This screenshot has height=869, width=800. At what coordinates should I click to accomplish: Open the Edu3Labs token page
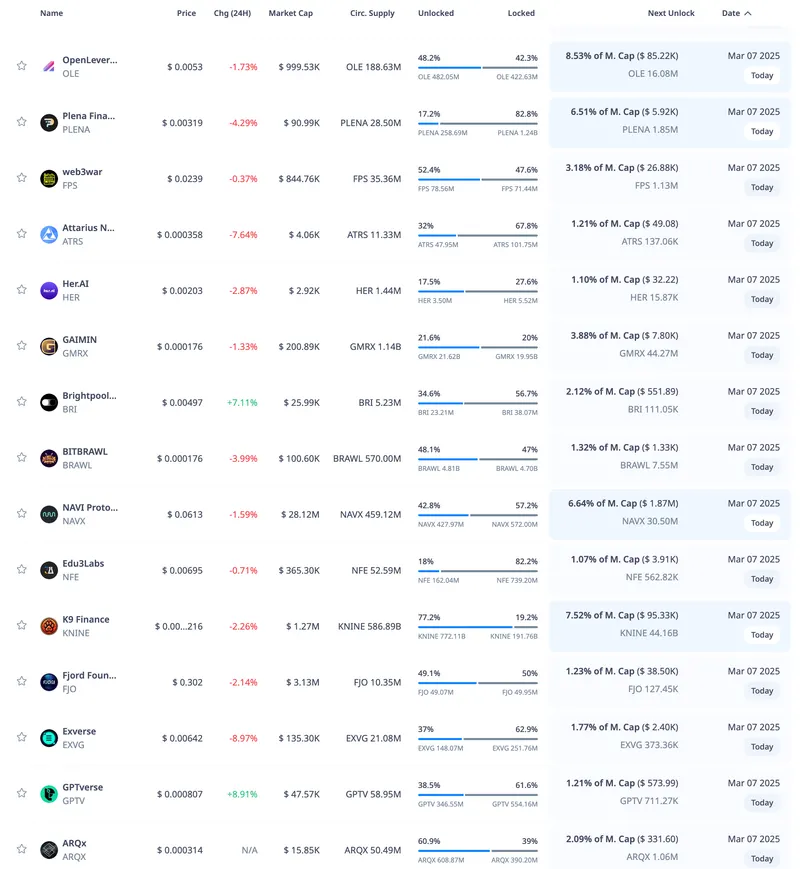(x=83, y=564)
